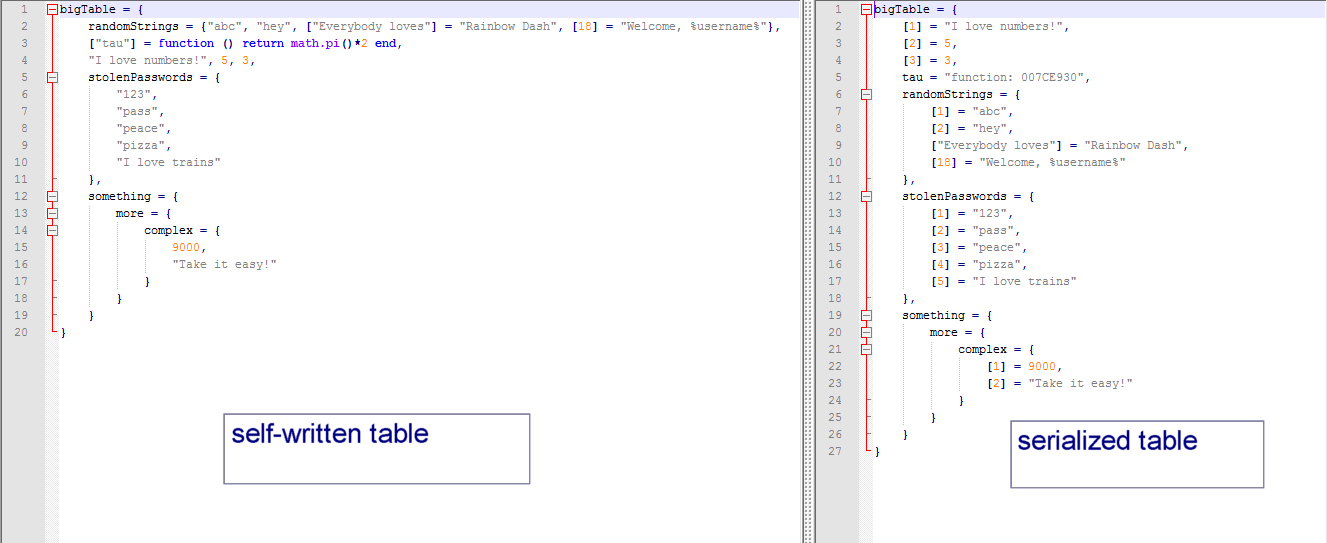Viewport: 1327px width, 543px height.
Task: Click unindexed "Take it easy!" in left pane
Action: 224,264
